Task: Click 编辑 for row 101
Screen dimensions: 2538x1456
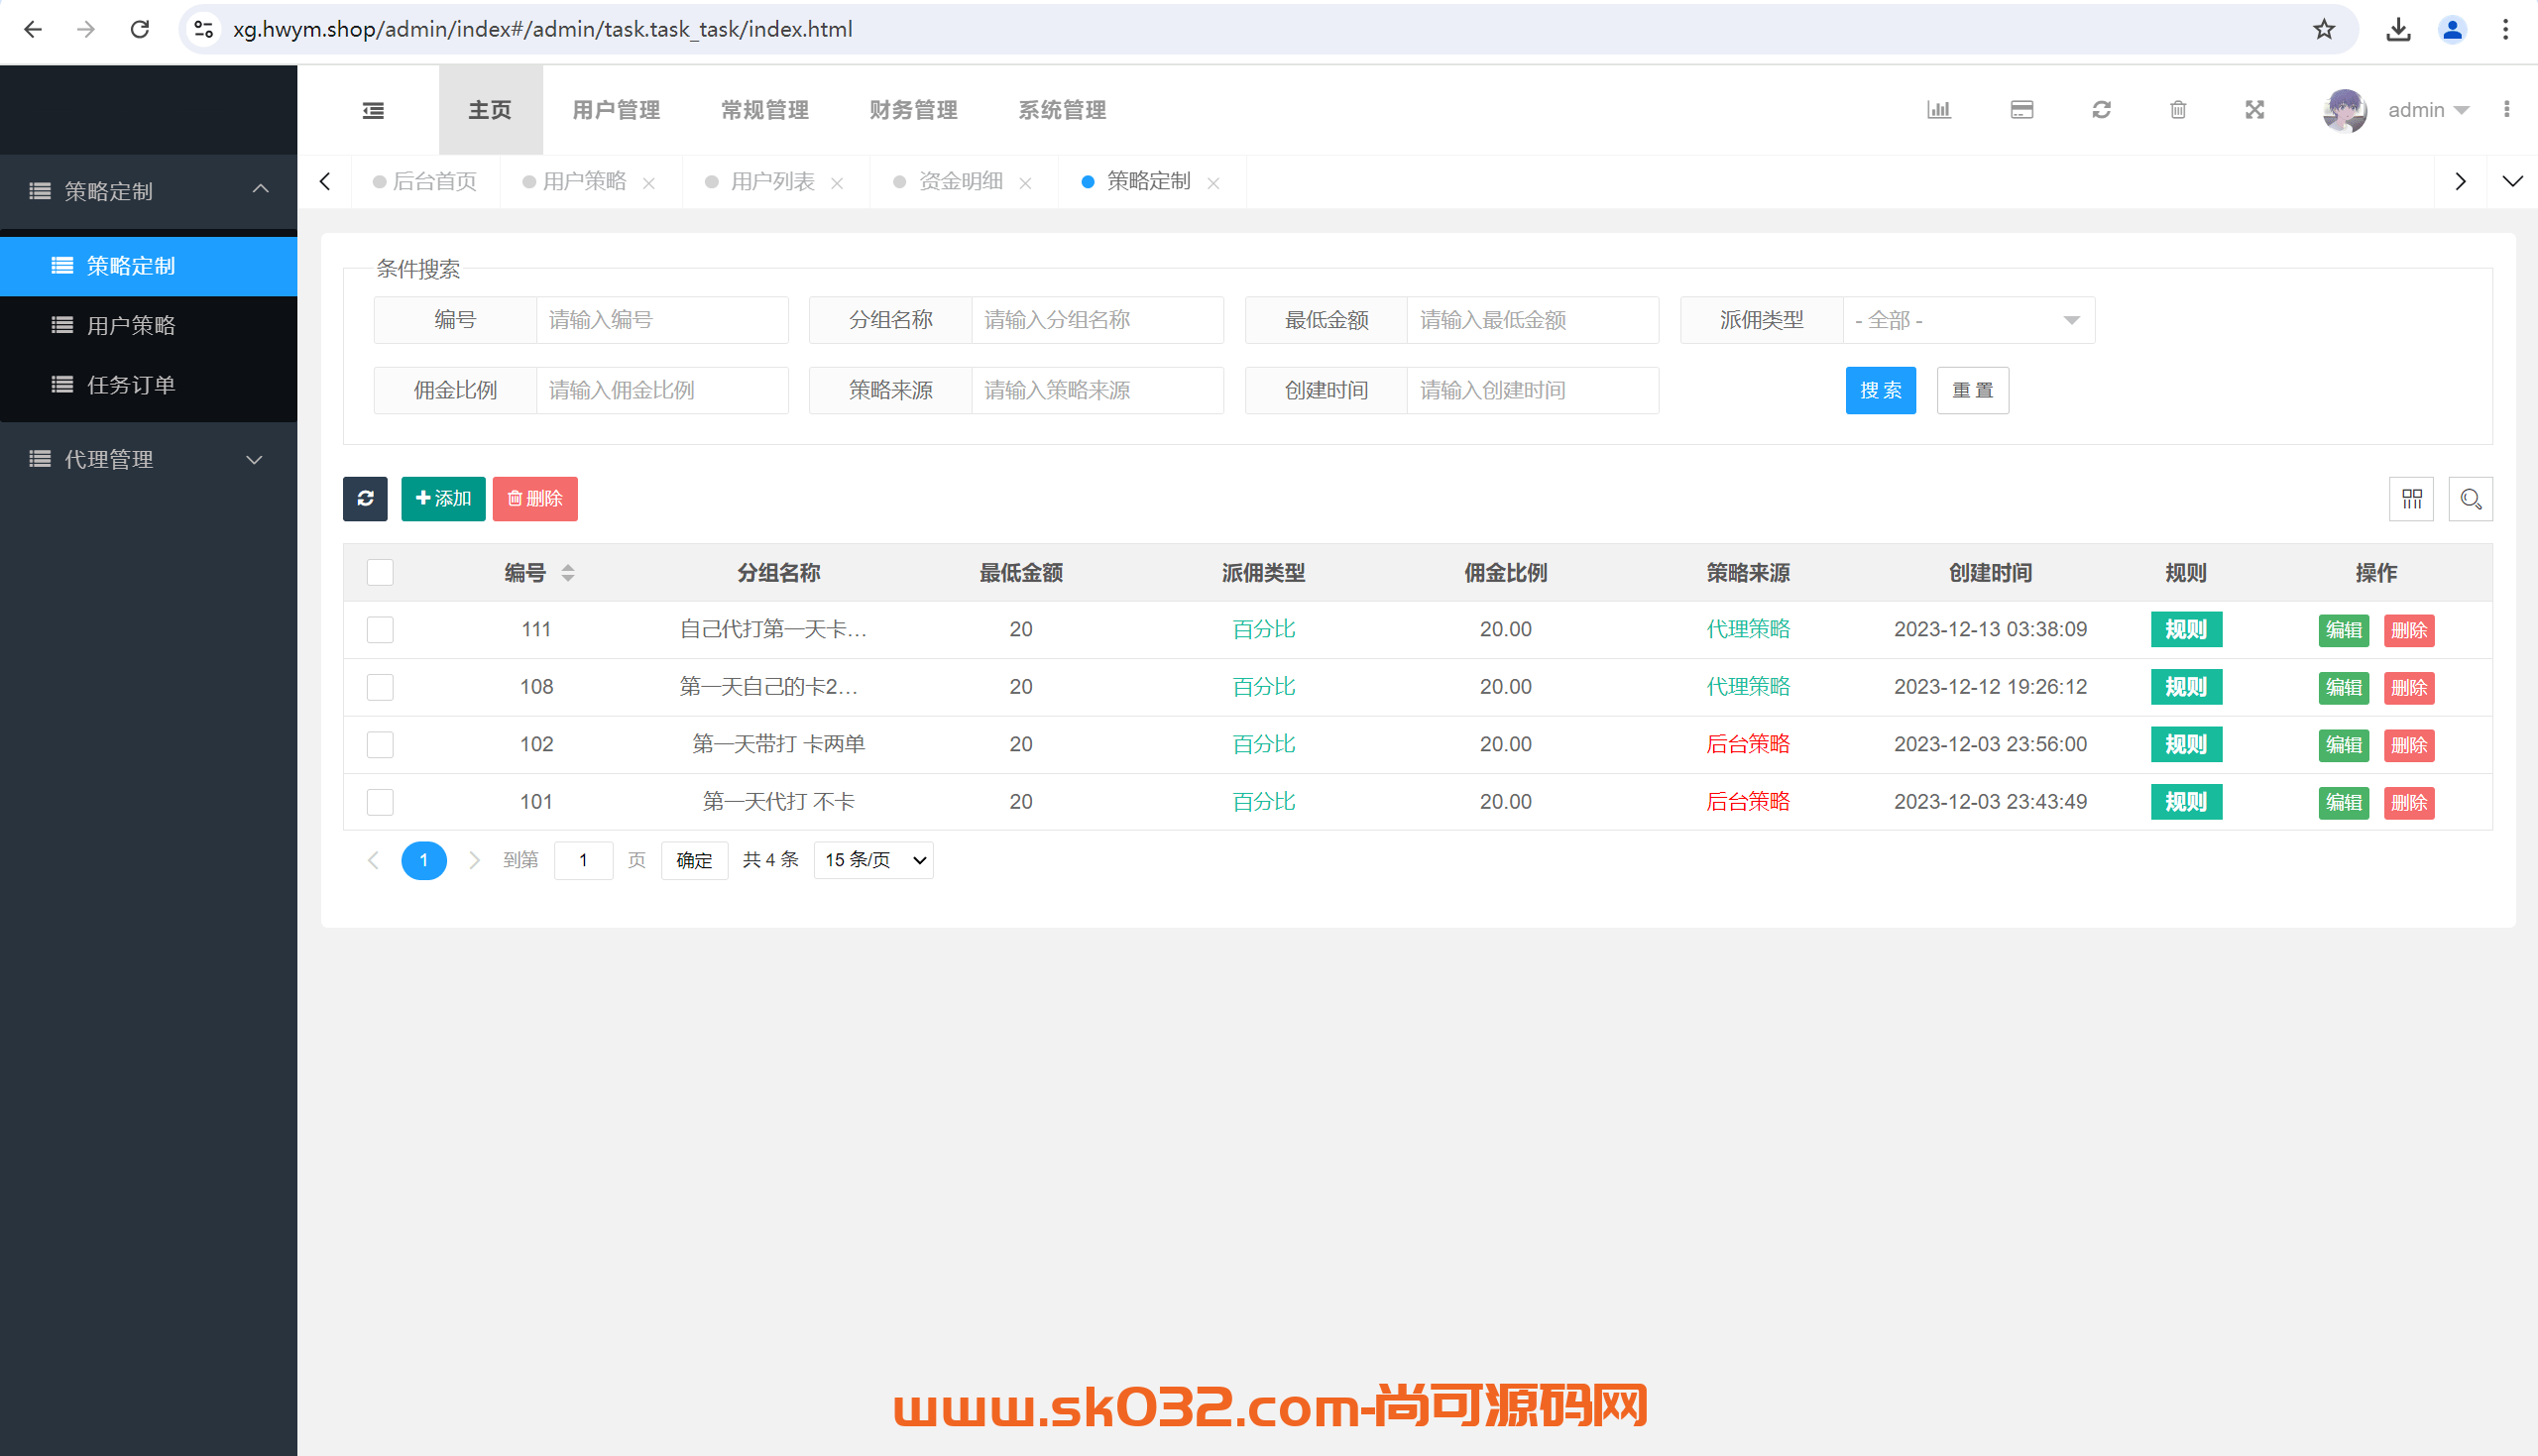Action: 2343,802
